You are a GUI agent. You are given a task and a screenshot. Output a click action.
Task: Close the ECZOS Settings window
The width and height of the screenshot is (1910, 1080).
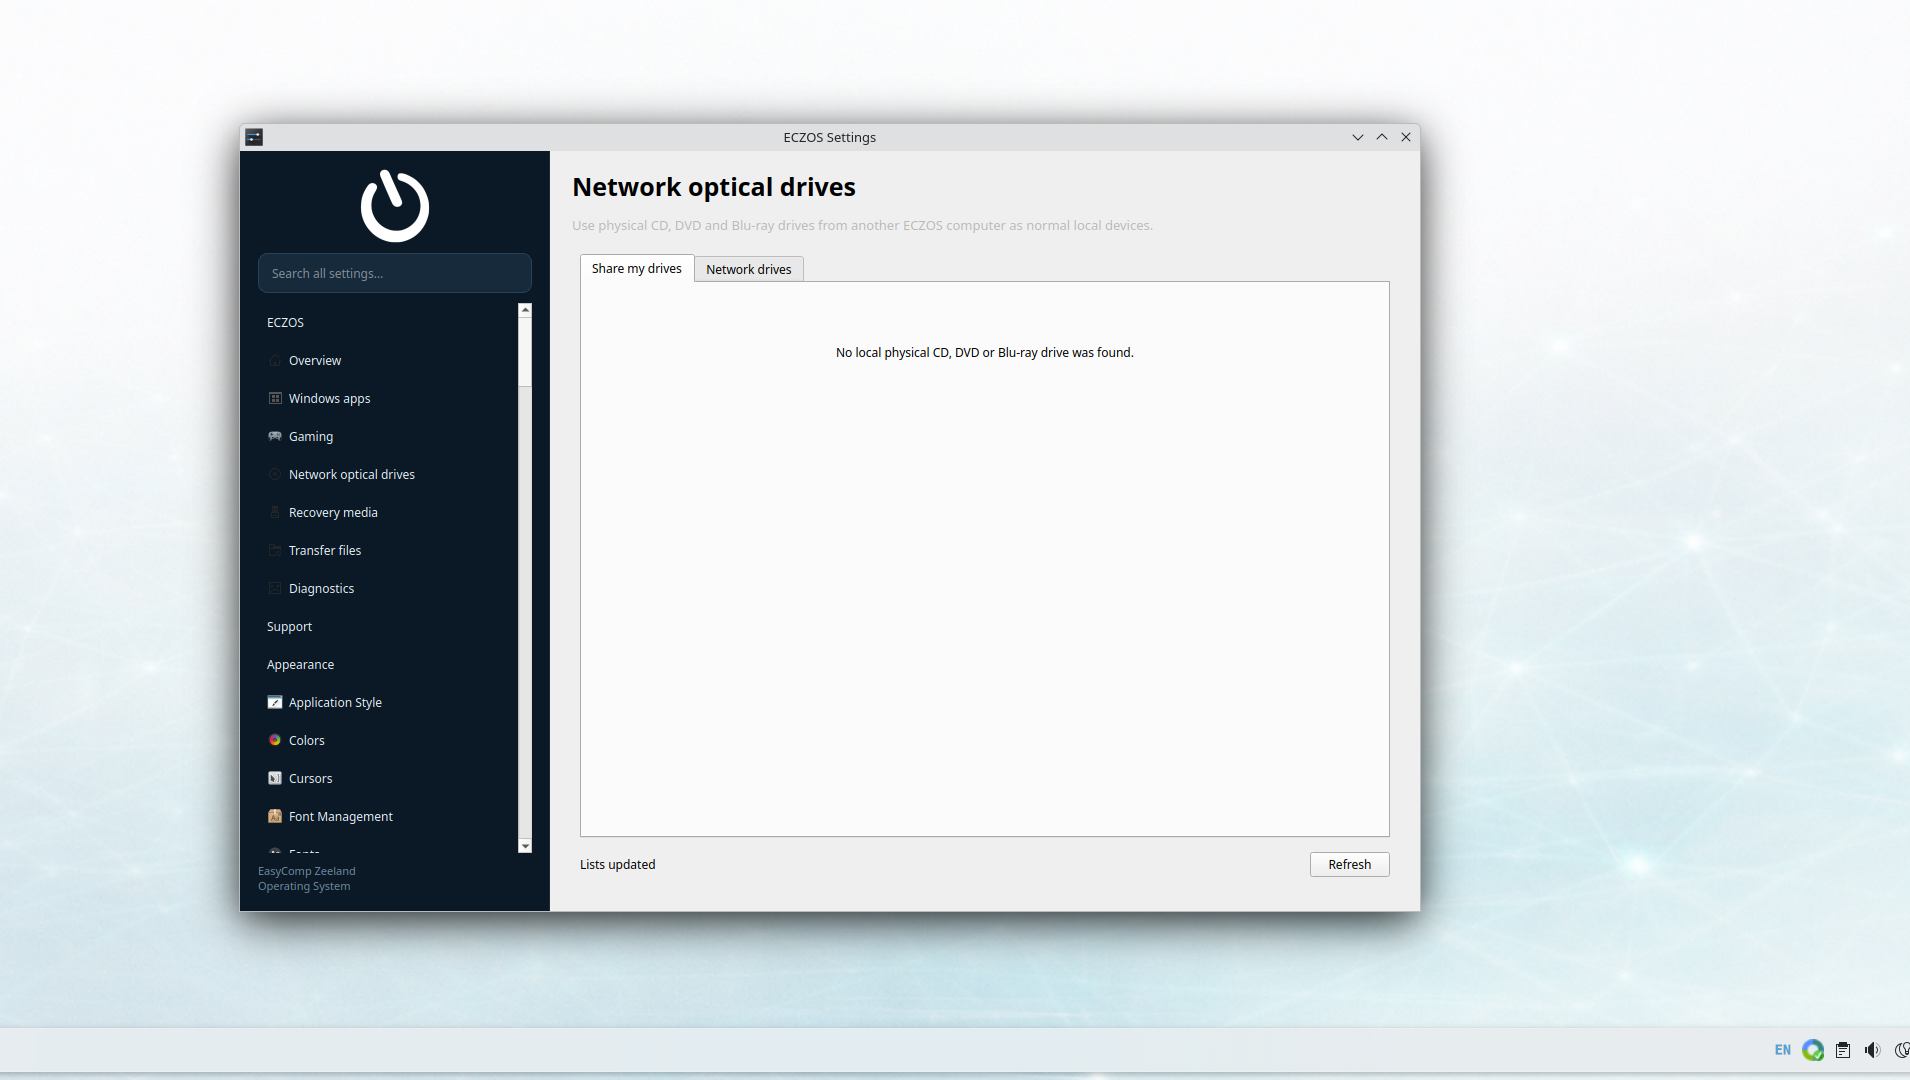(x=1406, y=137)
